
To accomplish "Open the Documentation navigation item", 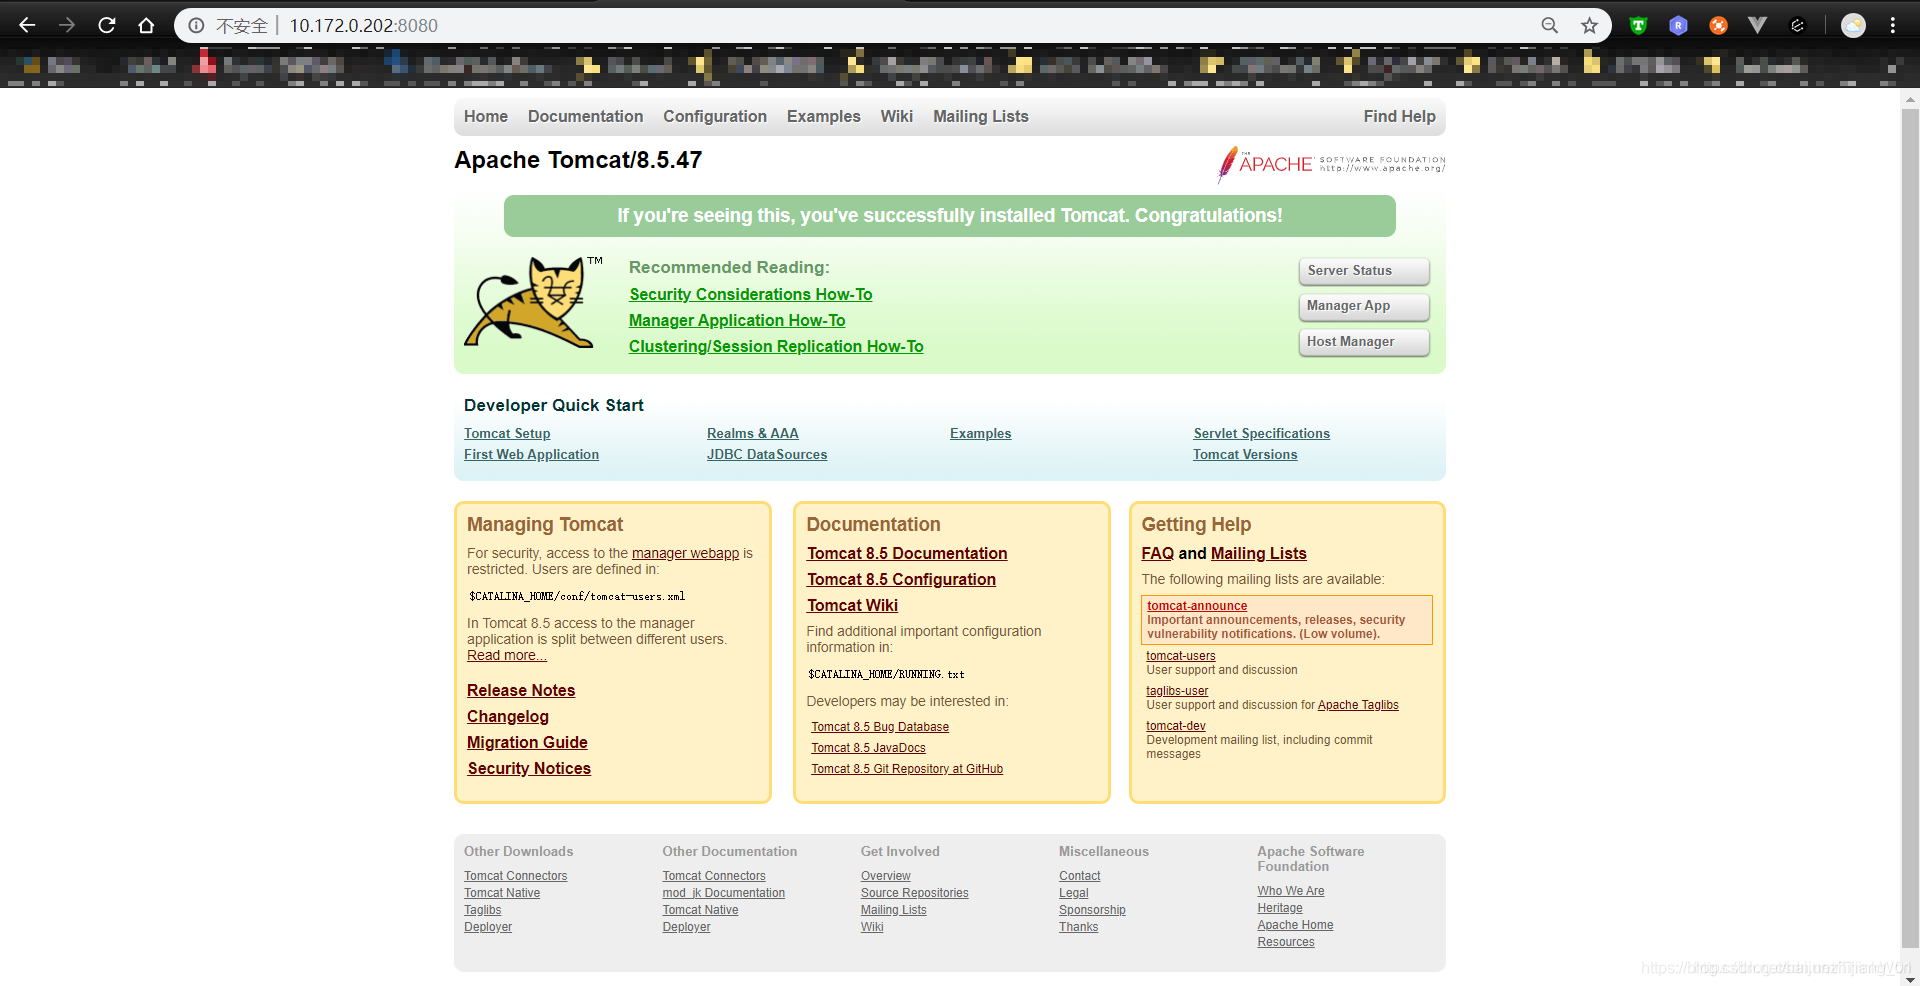I will pyautogui.click(x=585, y=117).
